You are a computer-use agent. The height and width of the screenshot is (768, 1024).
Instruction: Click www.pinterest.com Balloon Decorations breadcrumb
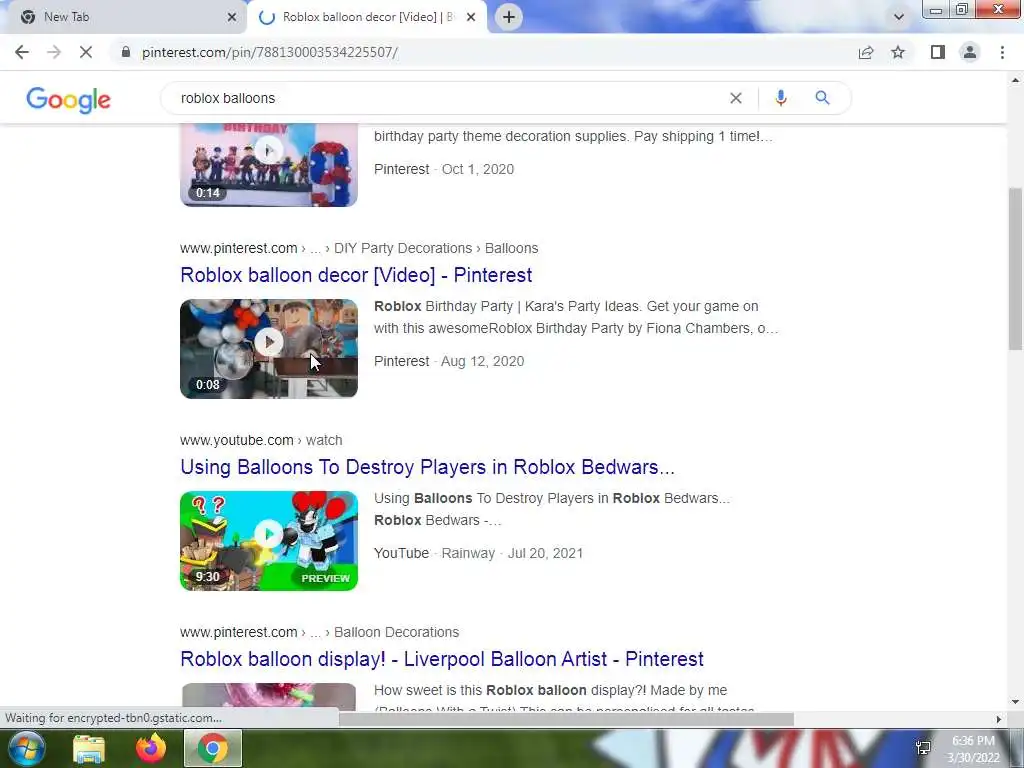[319, 632]
